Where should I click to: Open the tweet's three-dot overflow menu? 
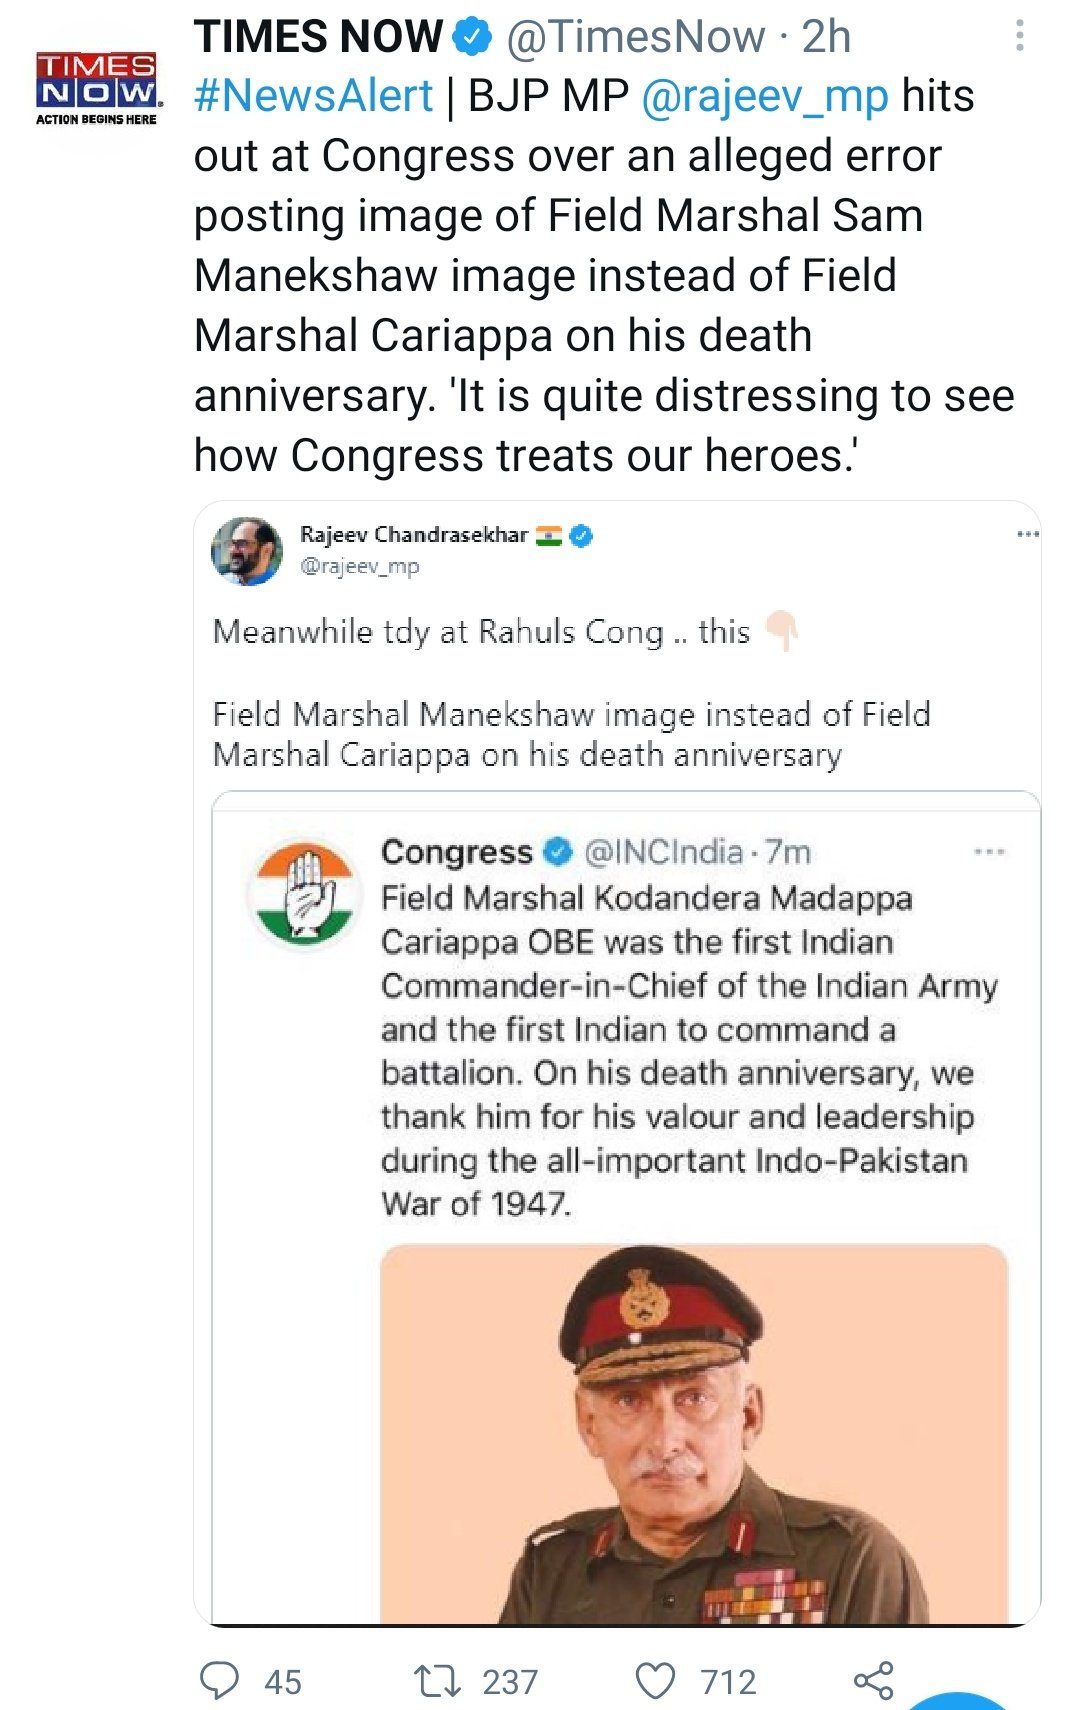coord(1019,36)
